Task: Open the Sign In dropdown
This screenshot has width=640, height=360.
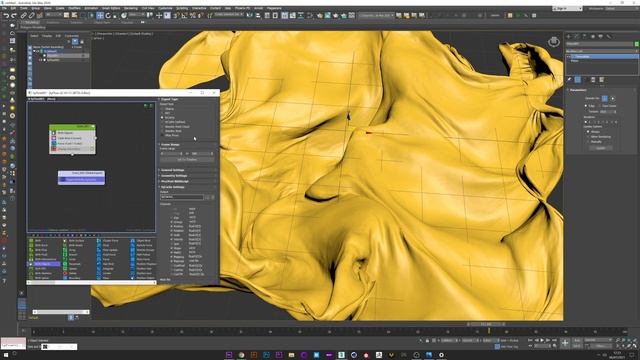Action: (567, 9)
